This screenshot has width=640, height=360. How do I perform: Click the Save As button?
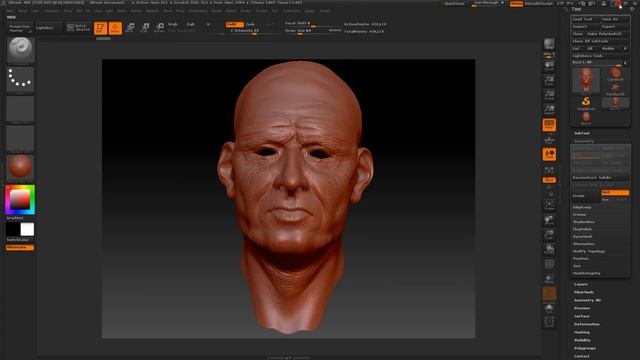615,19
